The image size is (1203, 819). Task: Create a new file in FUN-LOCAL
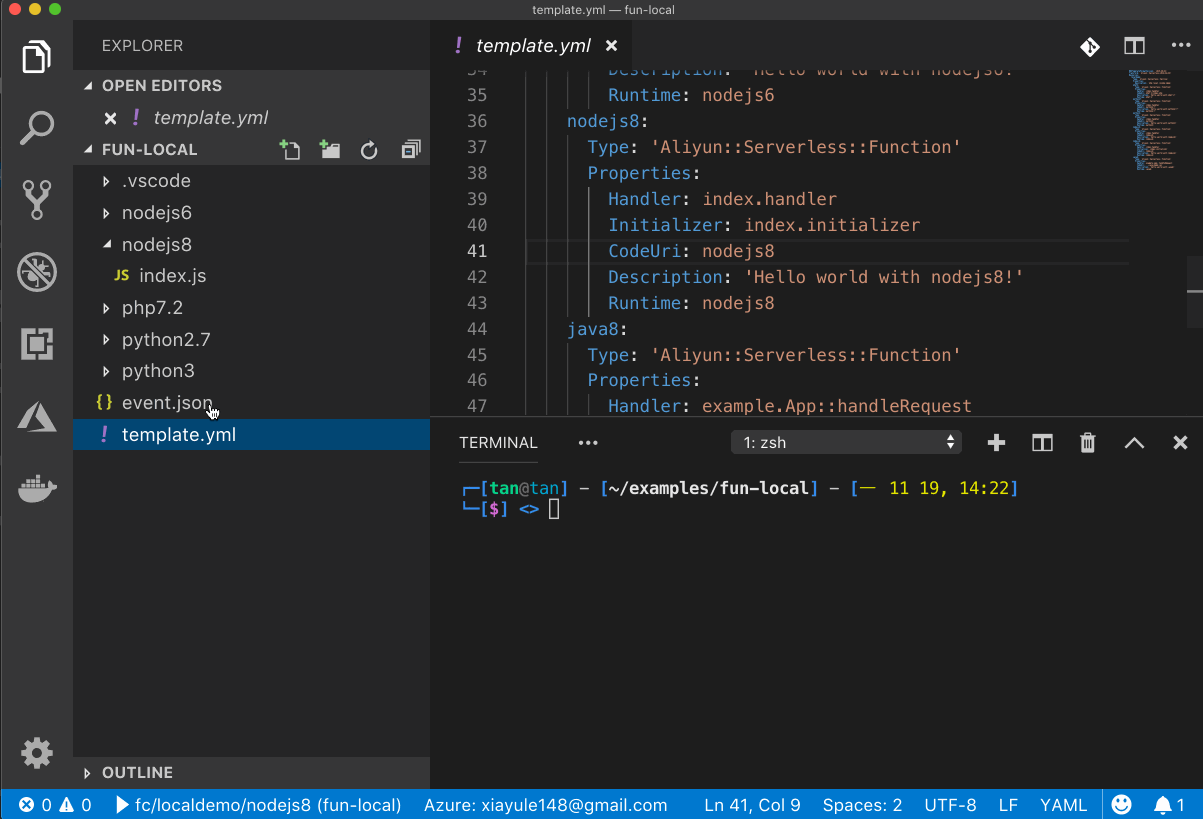pos(290,150)
